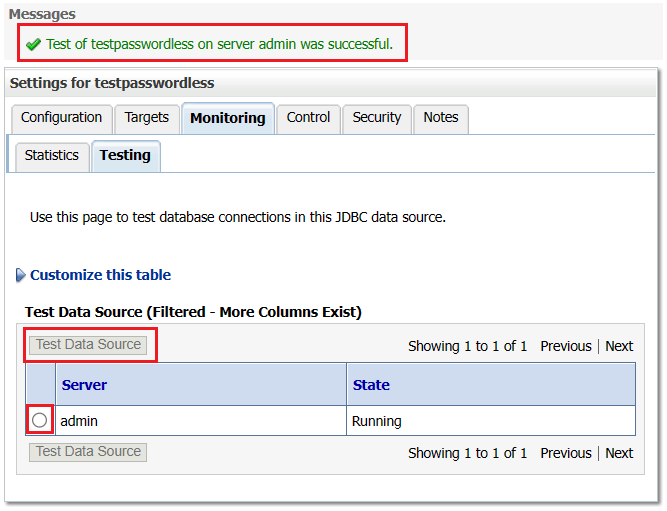Sort by the Server column header

point(84,385)
